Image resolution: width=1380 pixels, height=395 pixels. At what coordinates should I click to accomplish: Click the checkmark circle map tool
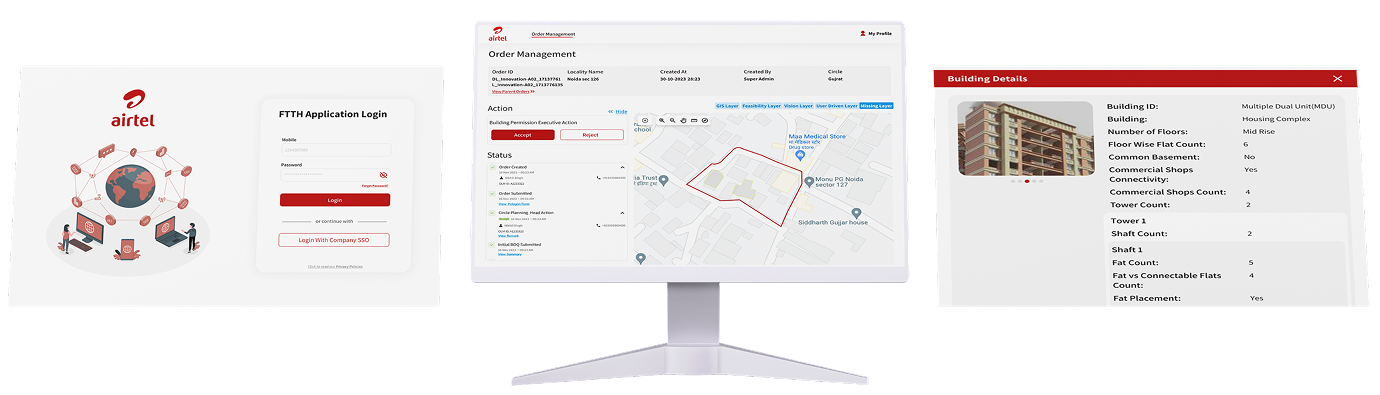(x=705, y=120)
